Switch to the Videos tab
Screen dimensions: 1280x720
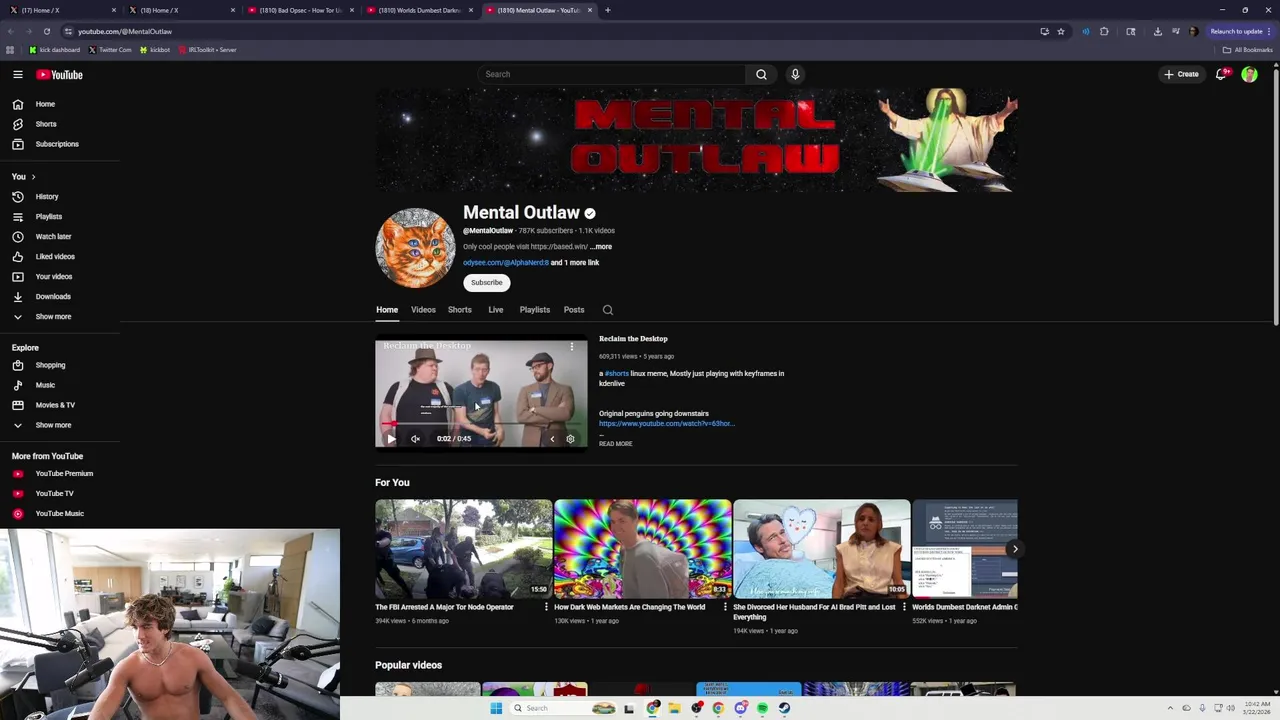tap(423, 310)
